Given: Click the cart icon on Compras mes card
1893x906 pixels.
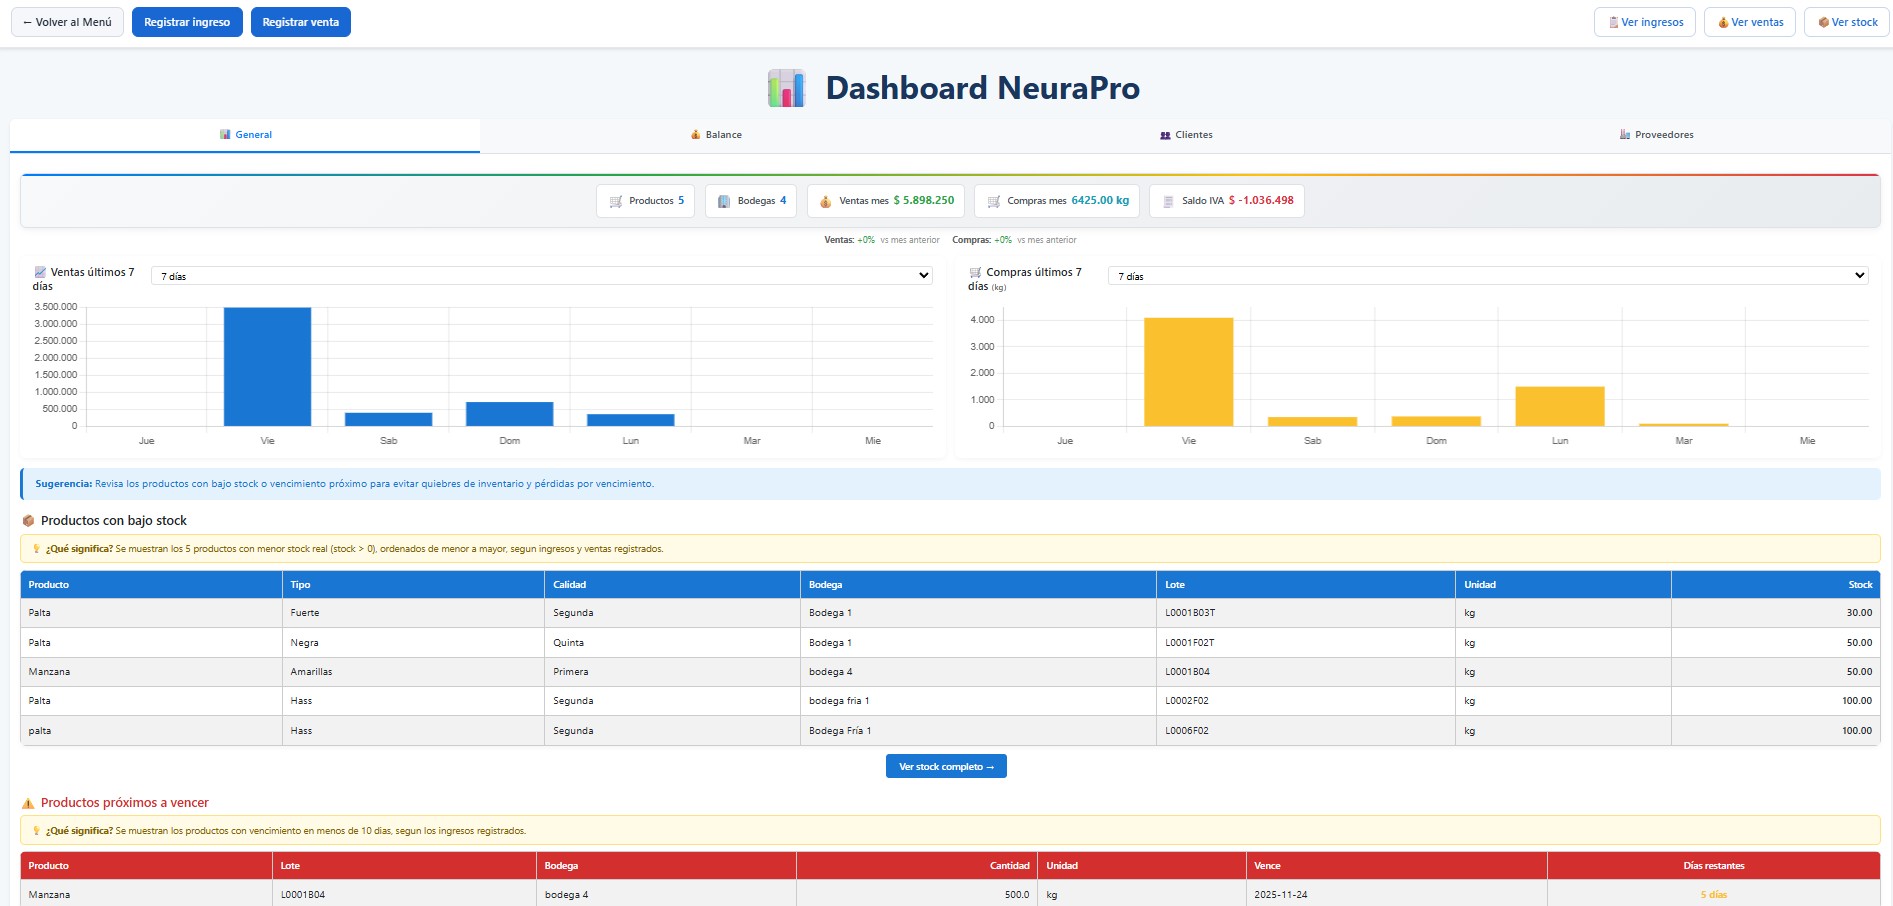Looking at the screenshot, I should (994, 200).
